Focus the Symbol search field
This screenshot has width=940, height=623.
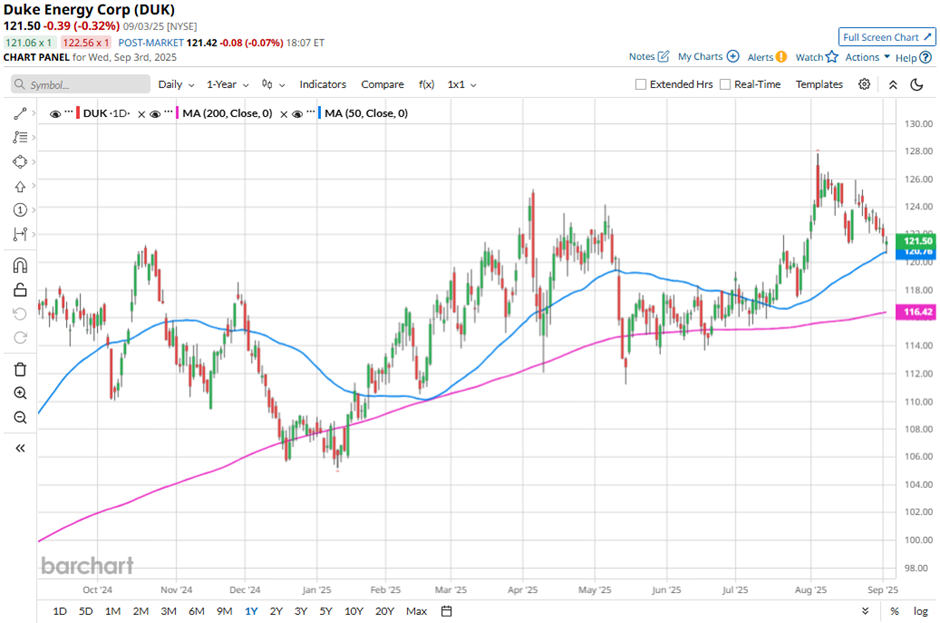click(x=80, y=85)
